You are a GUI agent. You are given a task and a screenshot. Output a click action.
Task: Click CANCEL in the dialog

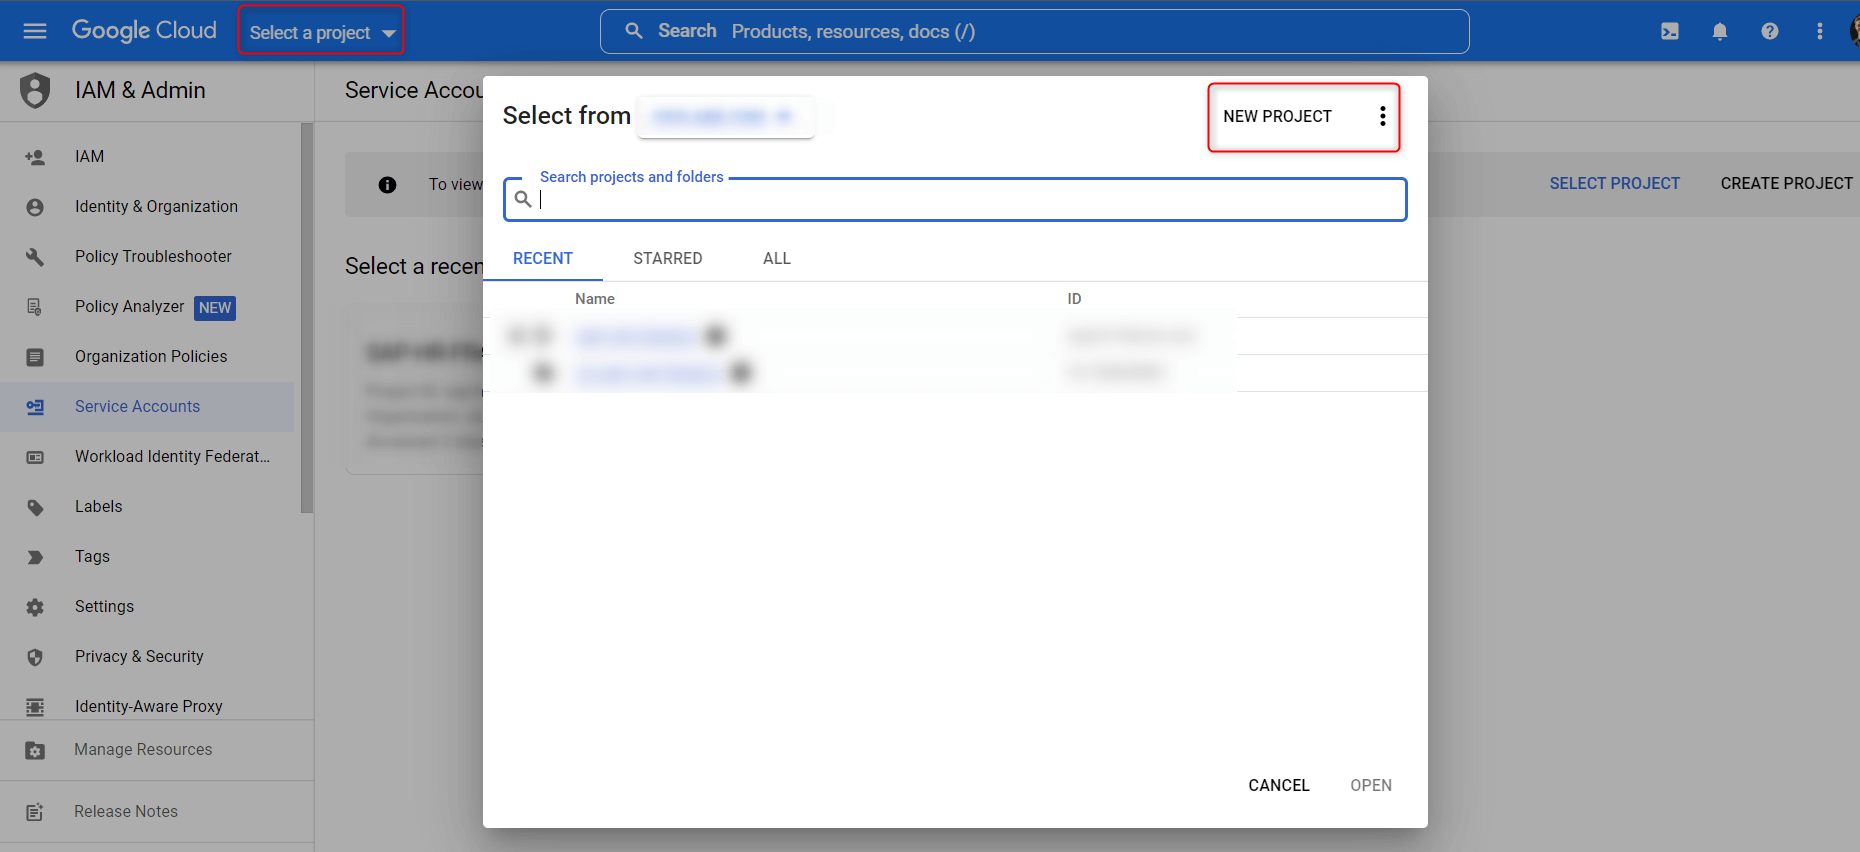pyautogui.click(x=1279, y=785)
